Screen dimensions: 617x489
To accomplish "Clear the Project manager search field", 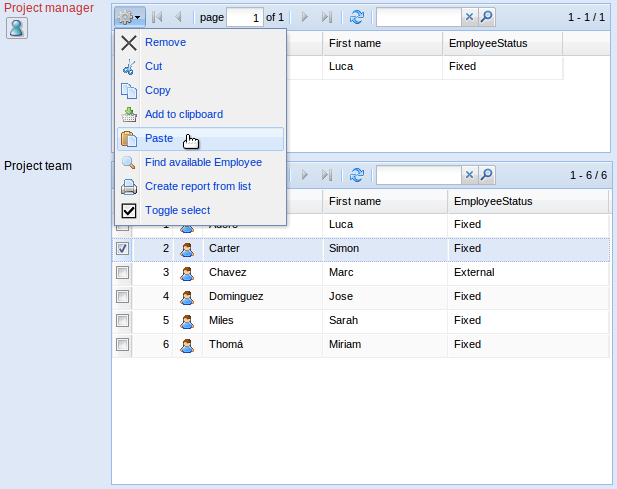I will point(469,17).
